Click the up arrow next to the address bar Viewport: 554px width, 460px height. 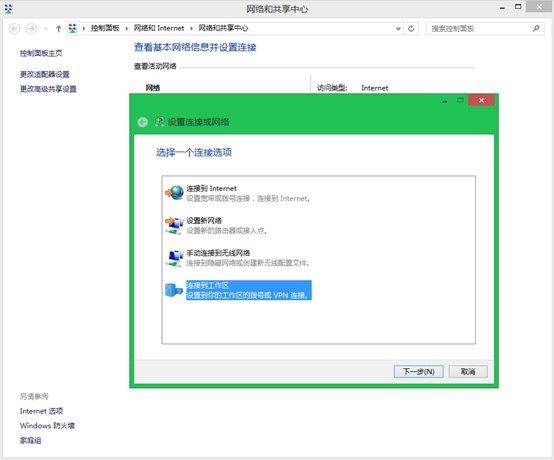coord(59,29)
